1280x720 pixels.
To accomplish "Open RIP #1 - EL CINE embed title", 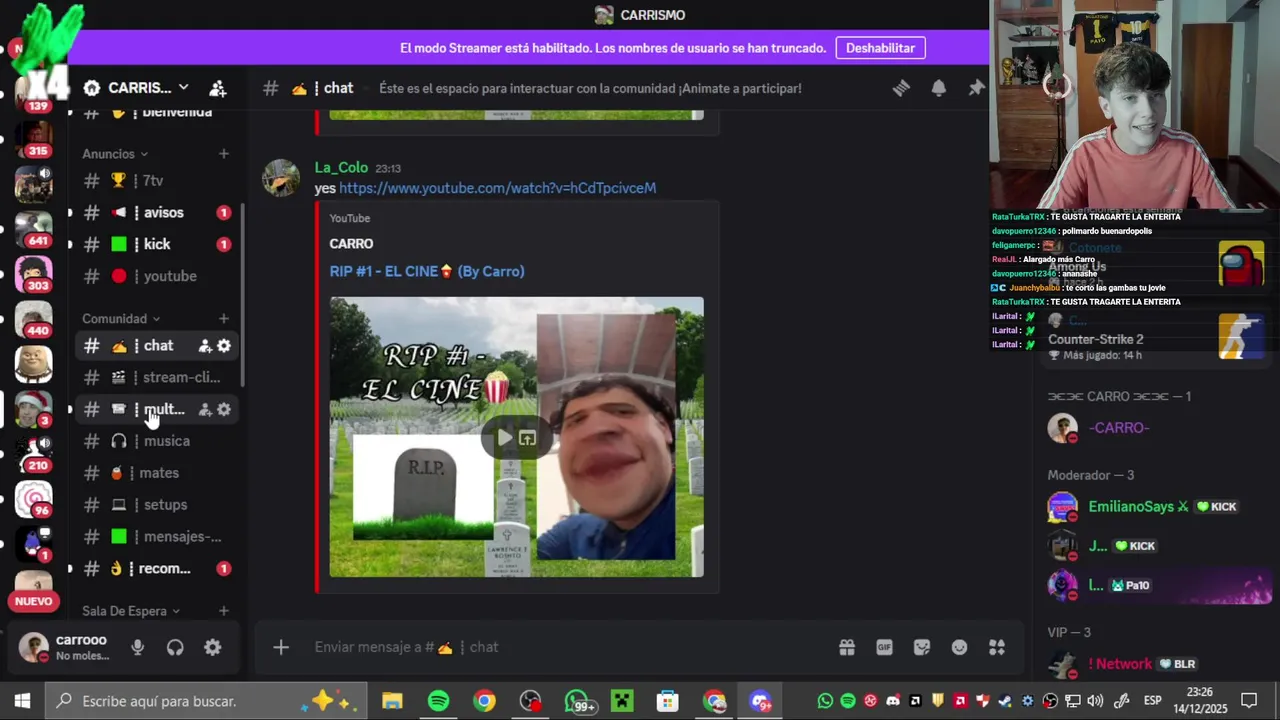I will point(427,271).
